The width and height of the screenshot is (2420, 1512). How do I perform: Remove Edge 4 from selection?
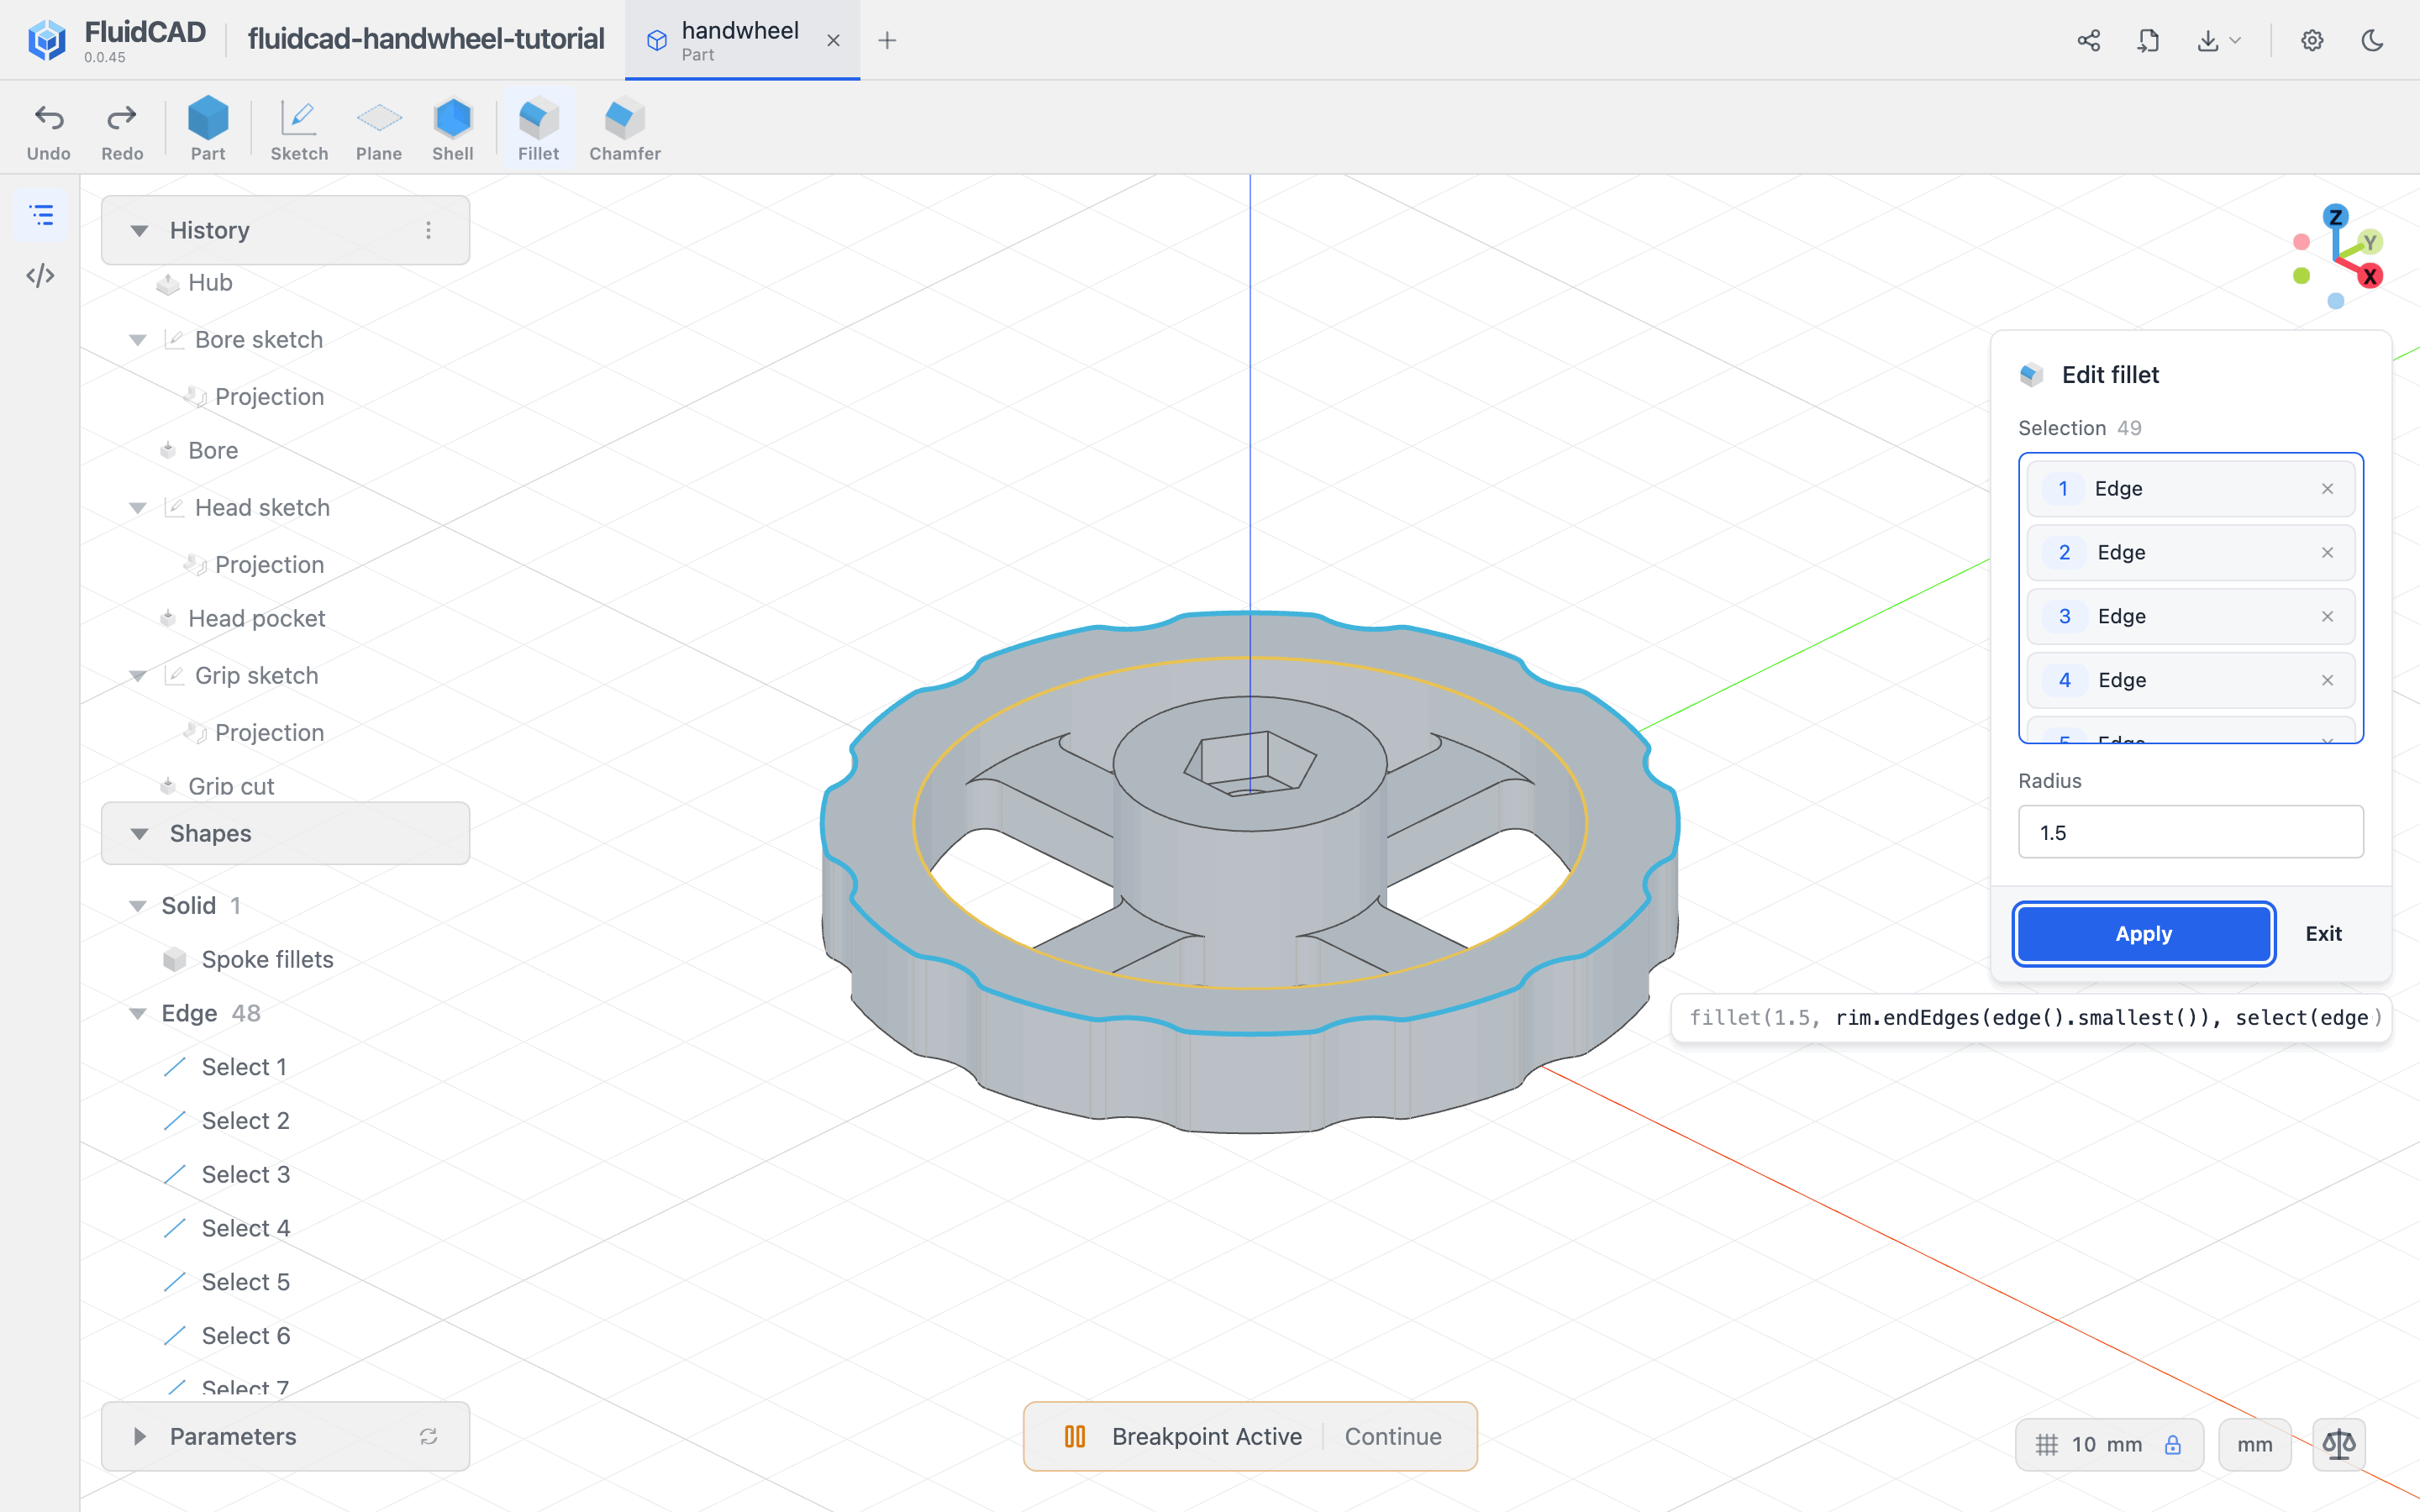(2327, 680)
